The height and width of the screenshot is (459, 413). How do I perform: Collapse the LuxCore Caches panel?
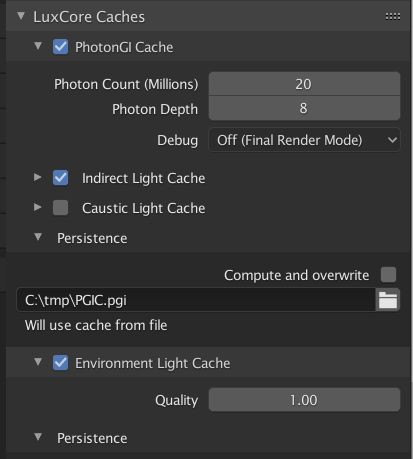21,16
